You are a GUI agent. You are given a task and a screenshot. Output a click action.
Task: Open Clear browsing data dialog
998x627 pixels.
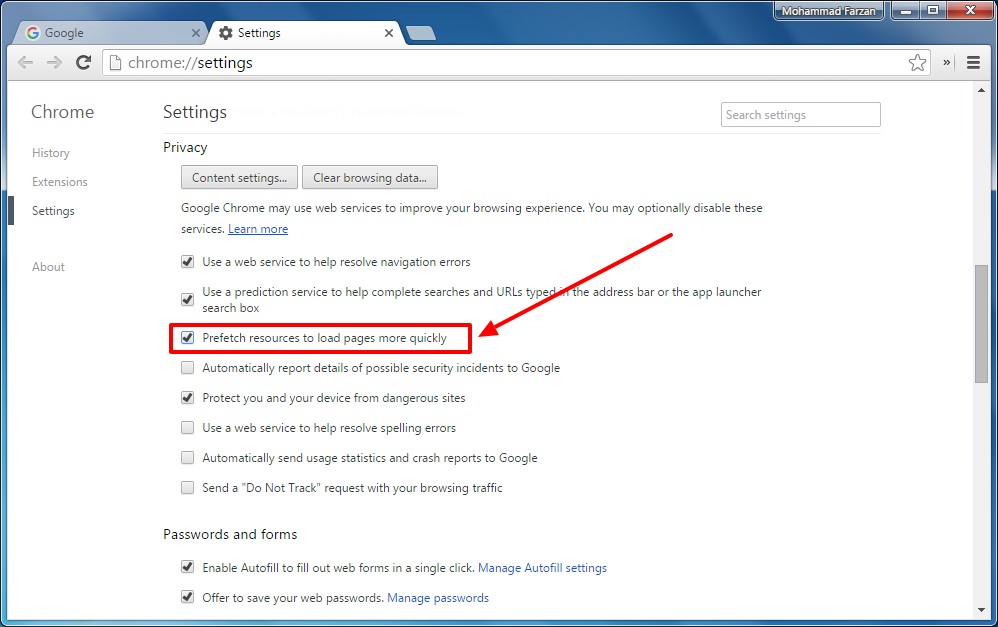370,178
